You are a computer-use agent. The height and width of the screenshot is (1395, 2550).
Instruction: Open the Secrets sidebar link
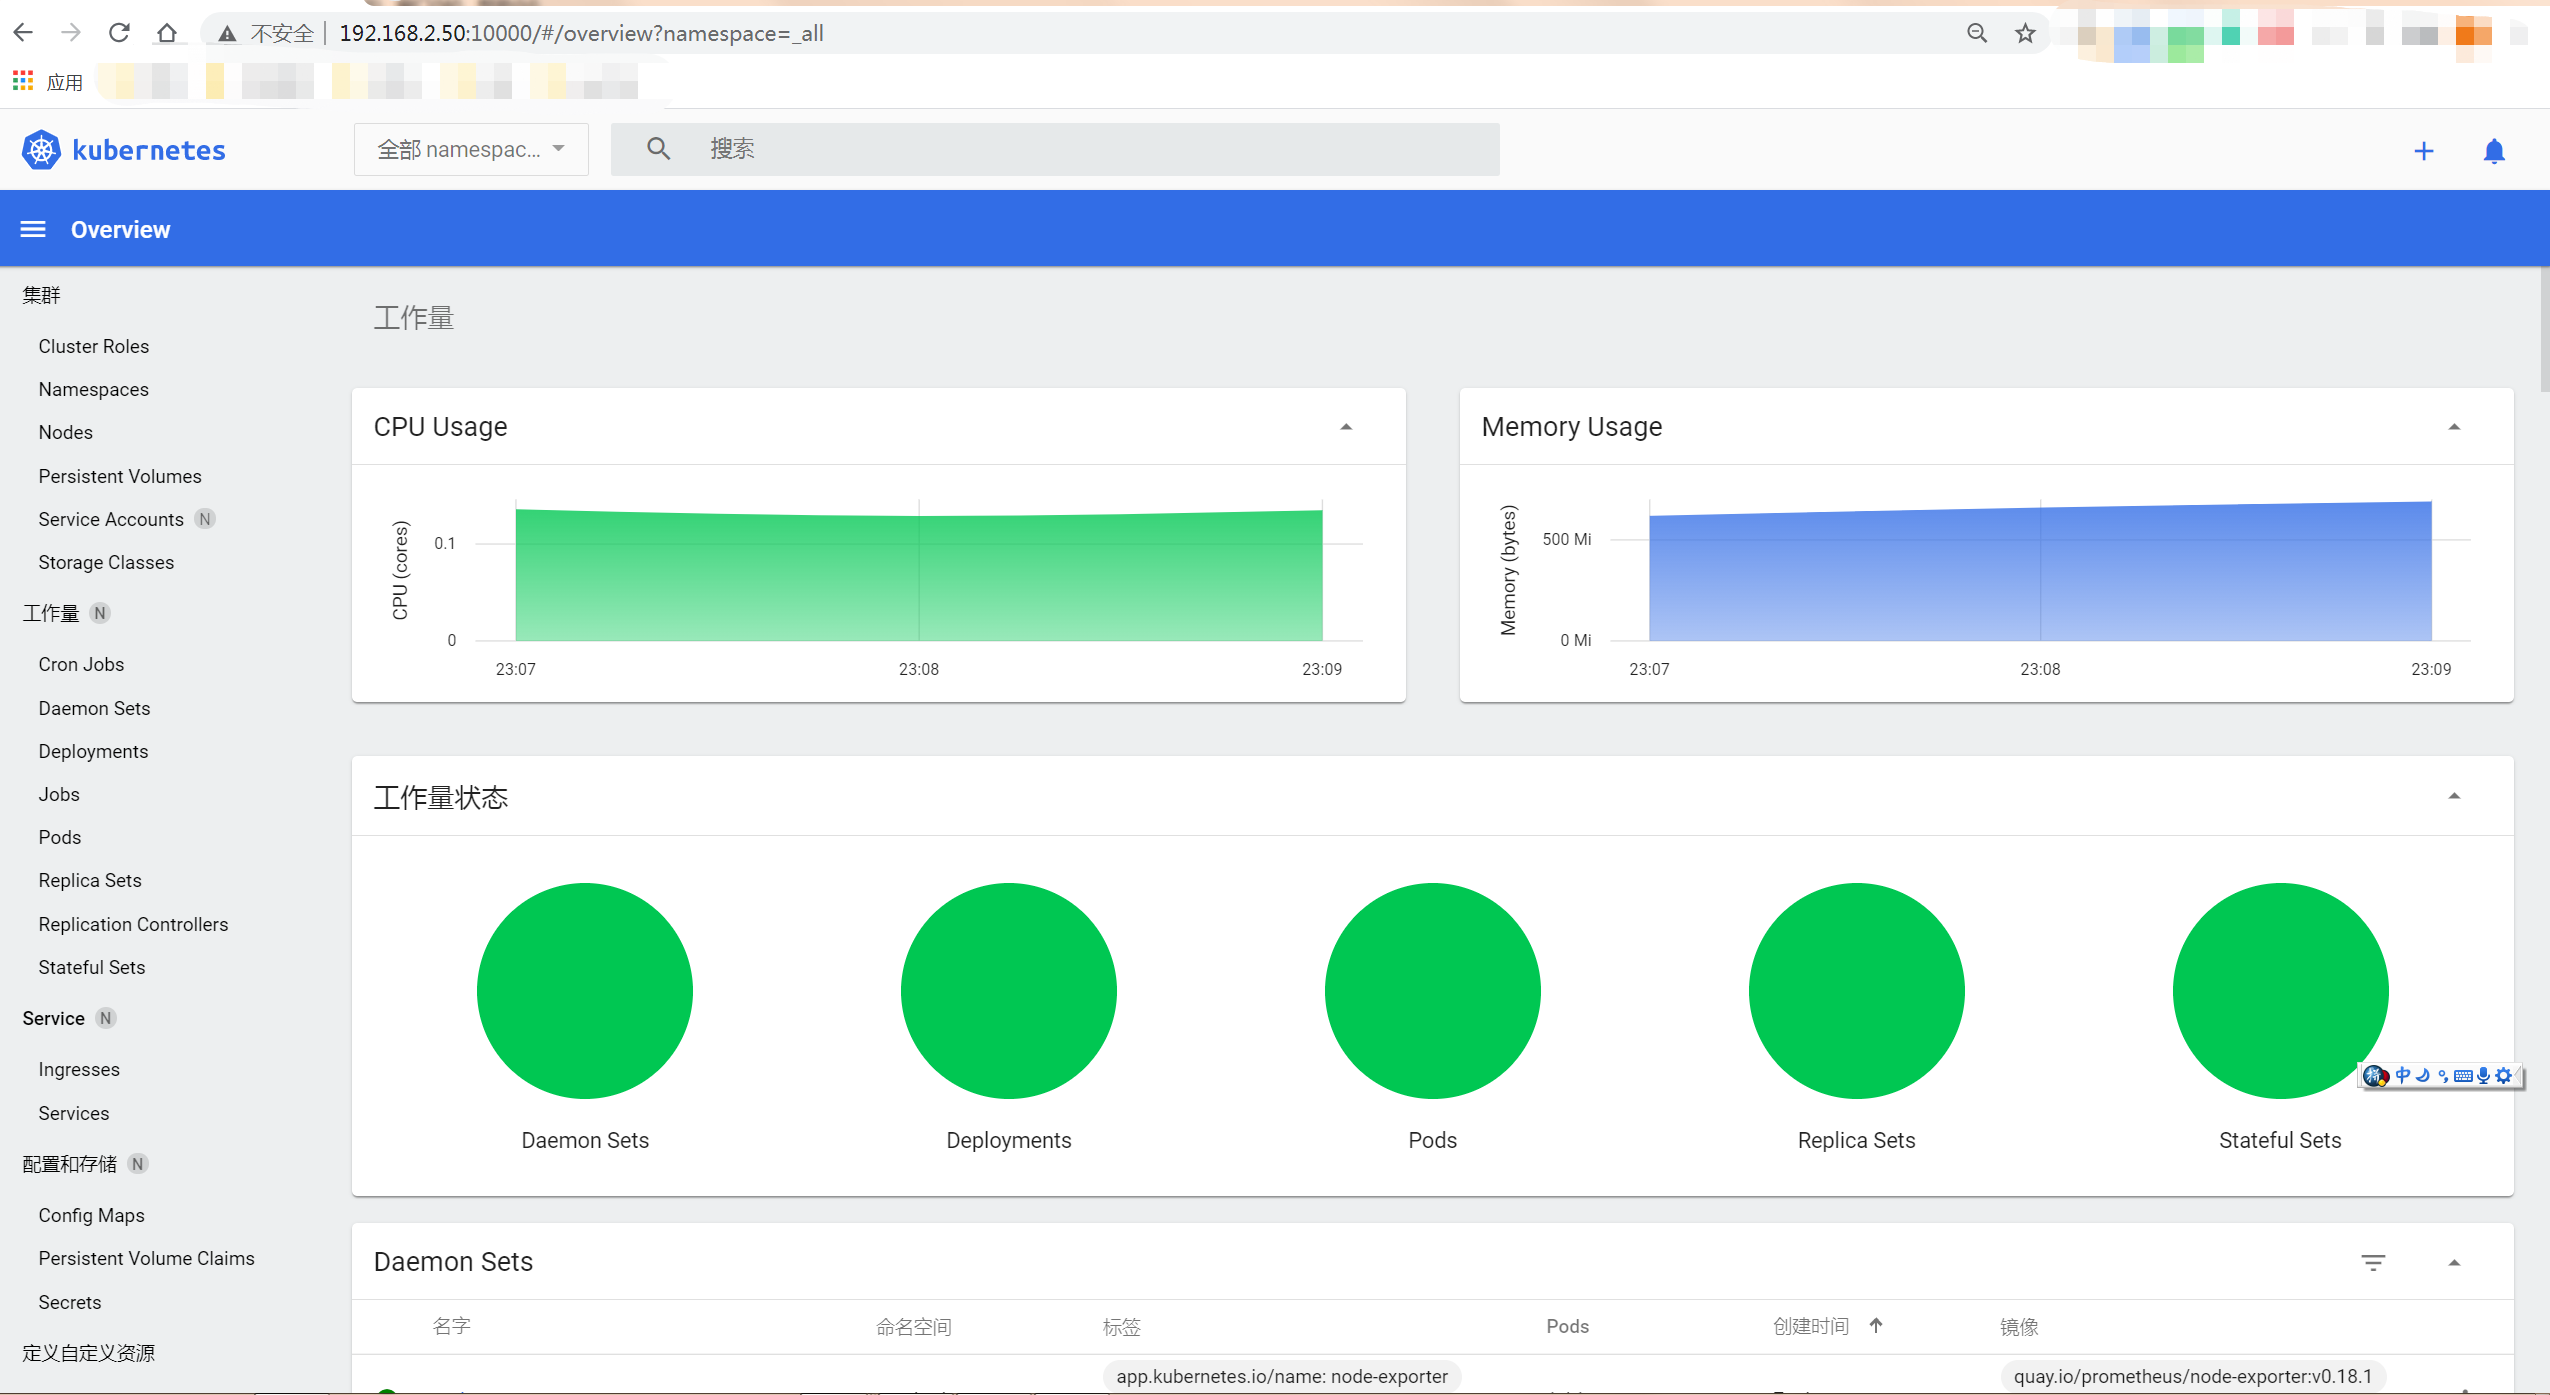(x=70, y=1302)
